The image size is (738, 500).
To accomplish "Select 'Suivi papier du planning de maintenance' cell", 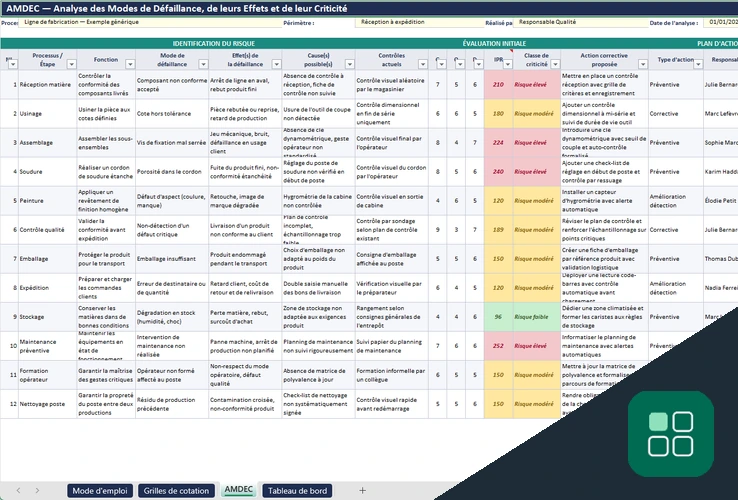I will pyautogui.click(x=392, y=346).
